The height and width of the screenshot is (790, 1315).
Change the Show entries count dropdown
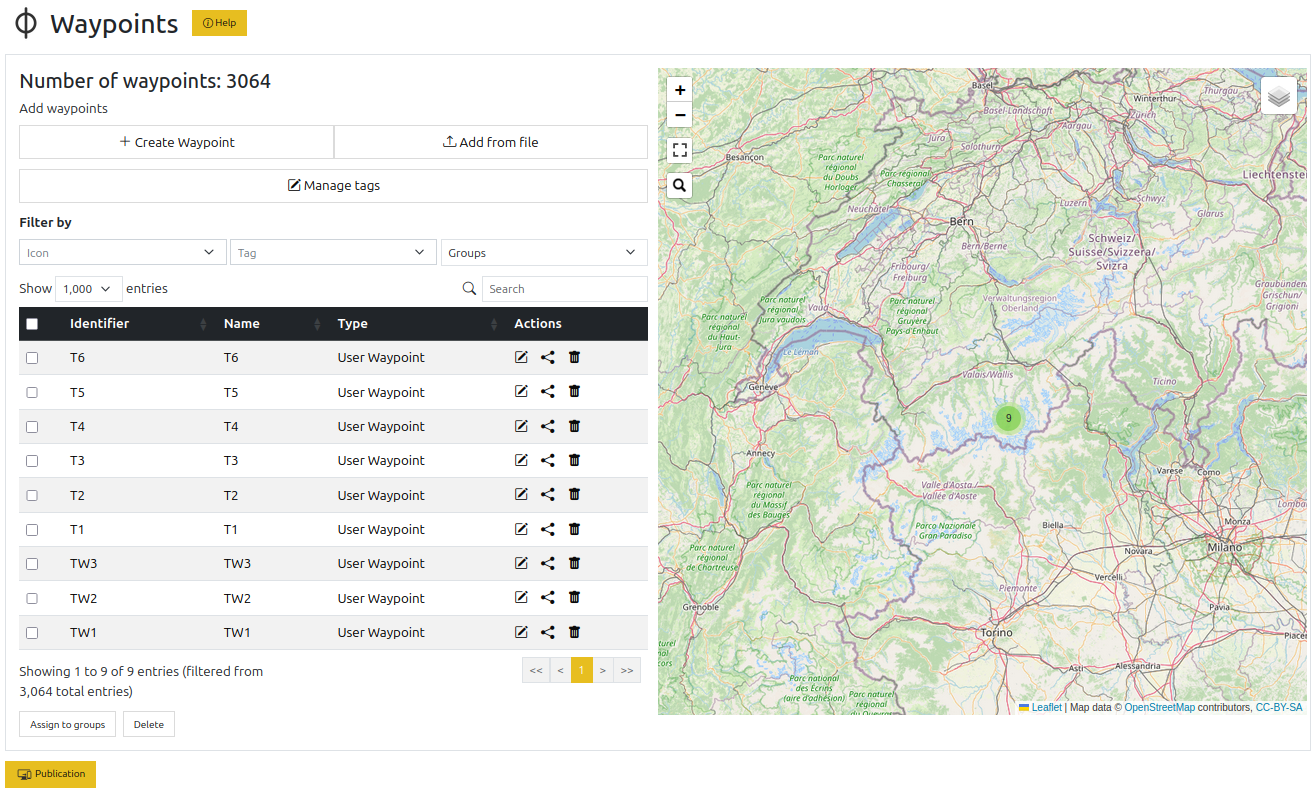point(89,289)
